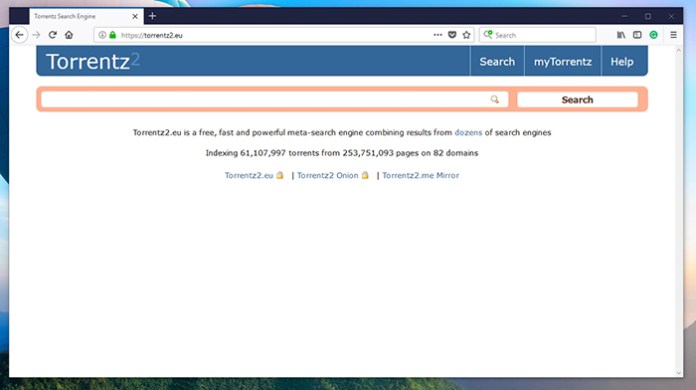
Task: Click the URL address bar
Action: 275,35
